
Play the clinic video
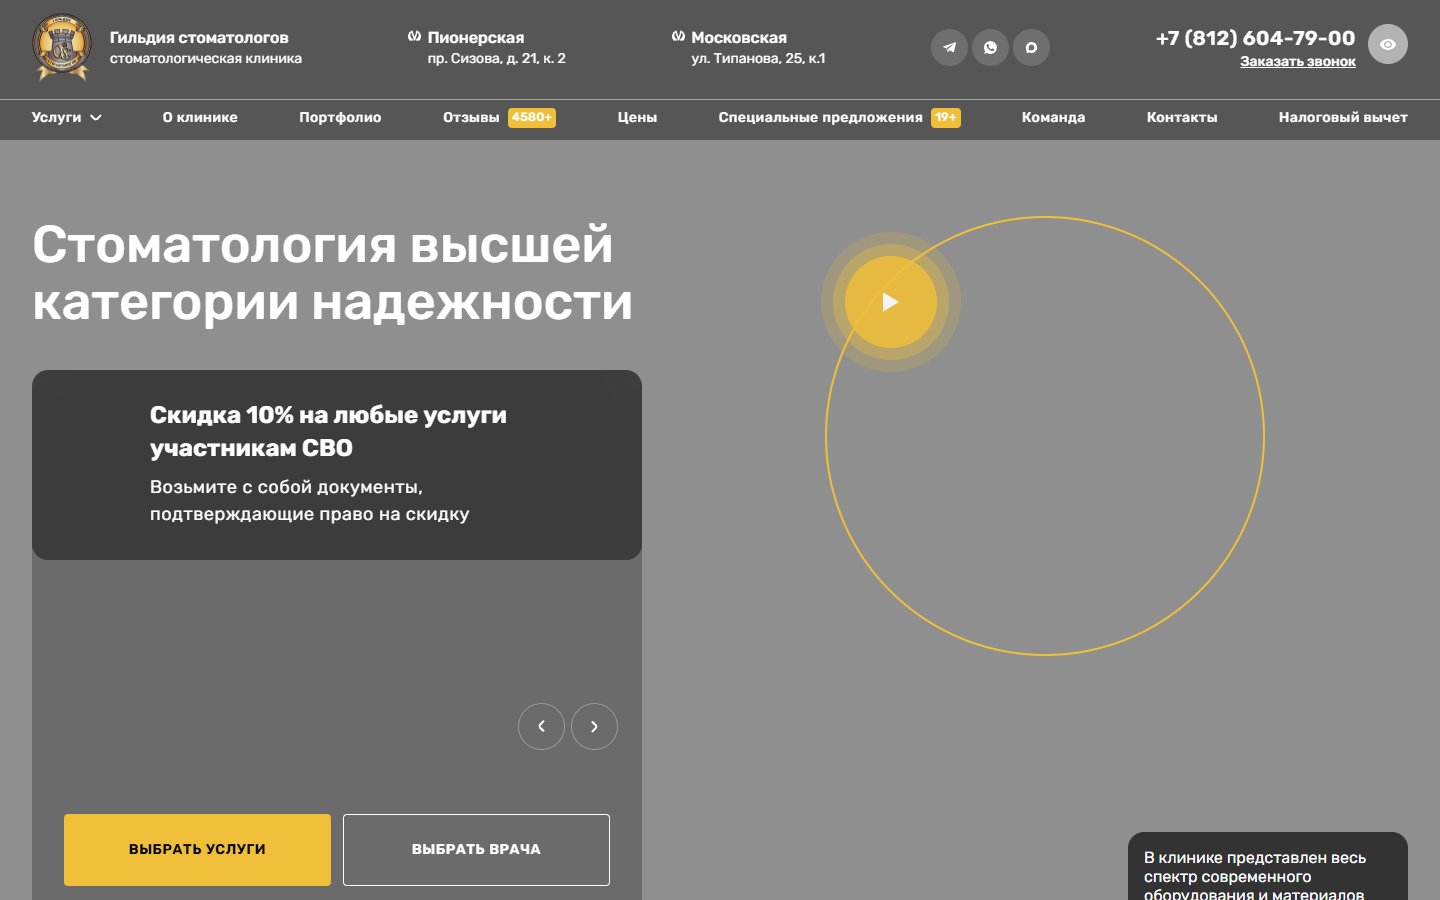tap(891, 302)
